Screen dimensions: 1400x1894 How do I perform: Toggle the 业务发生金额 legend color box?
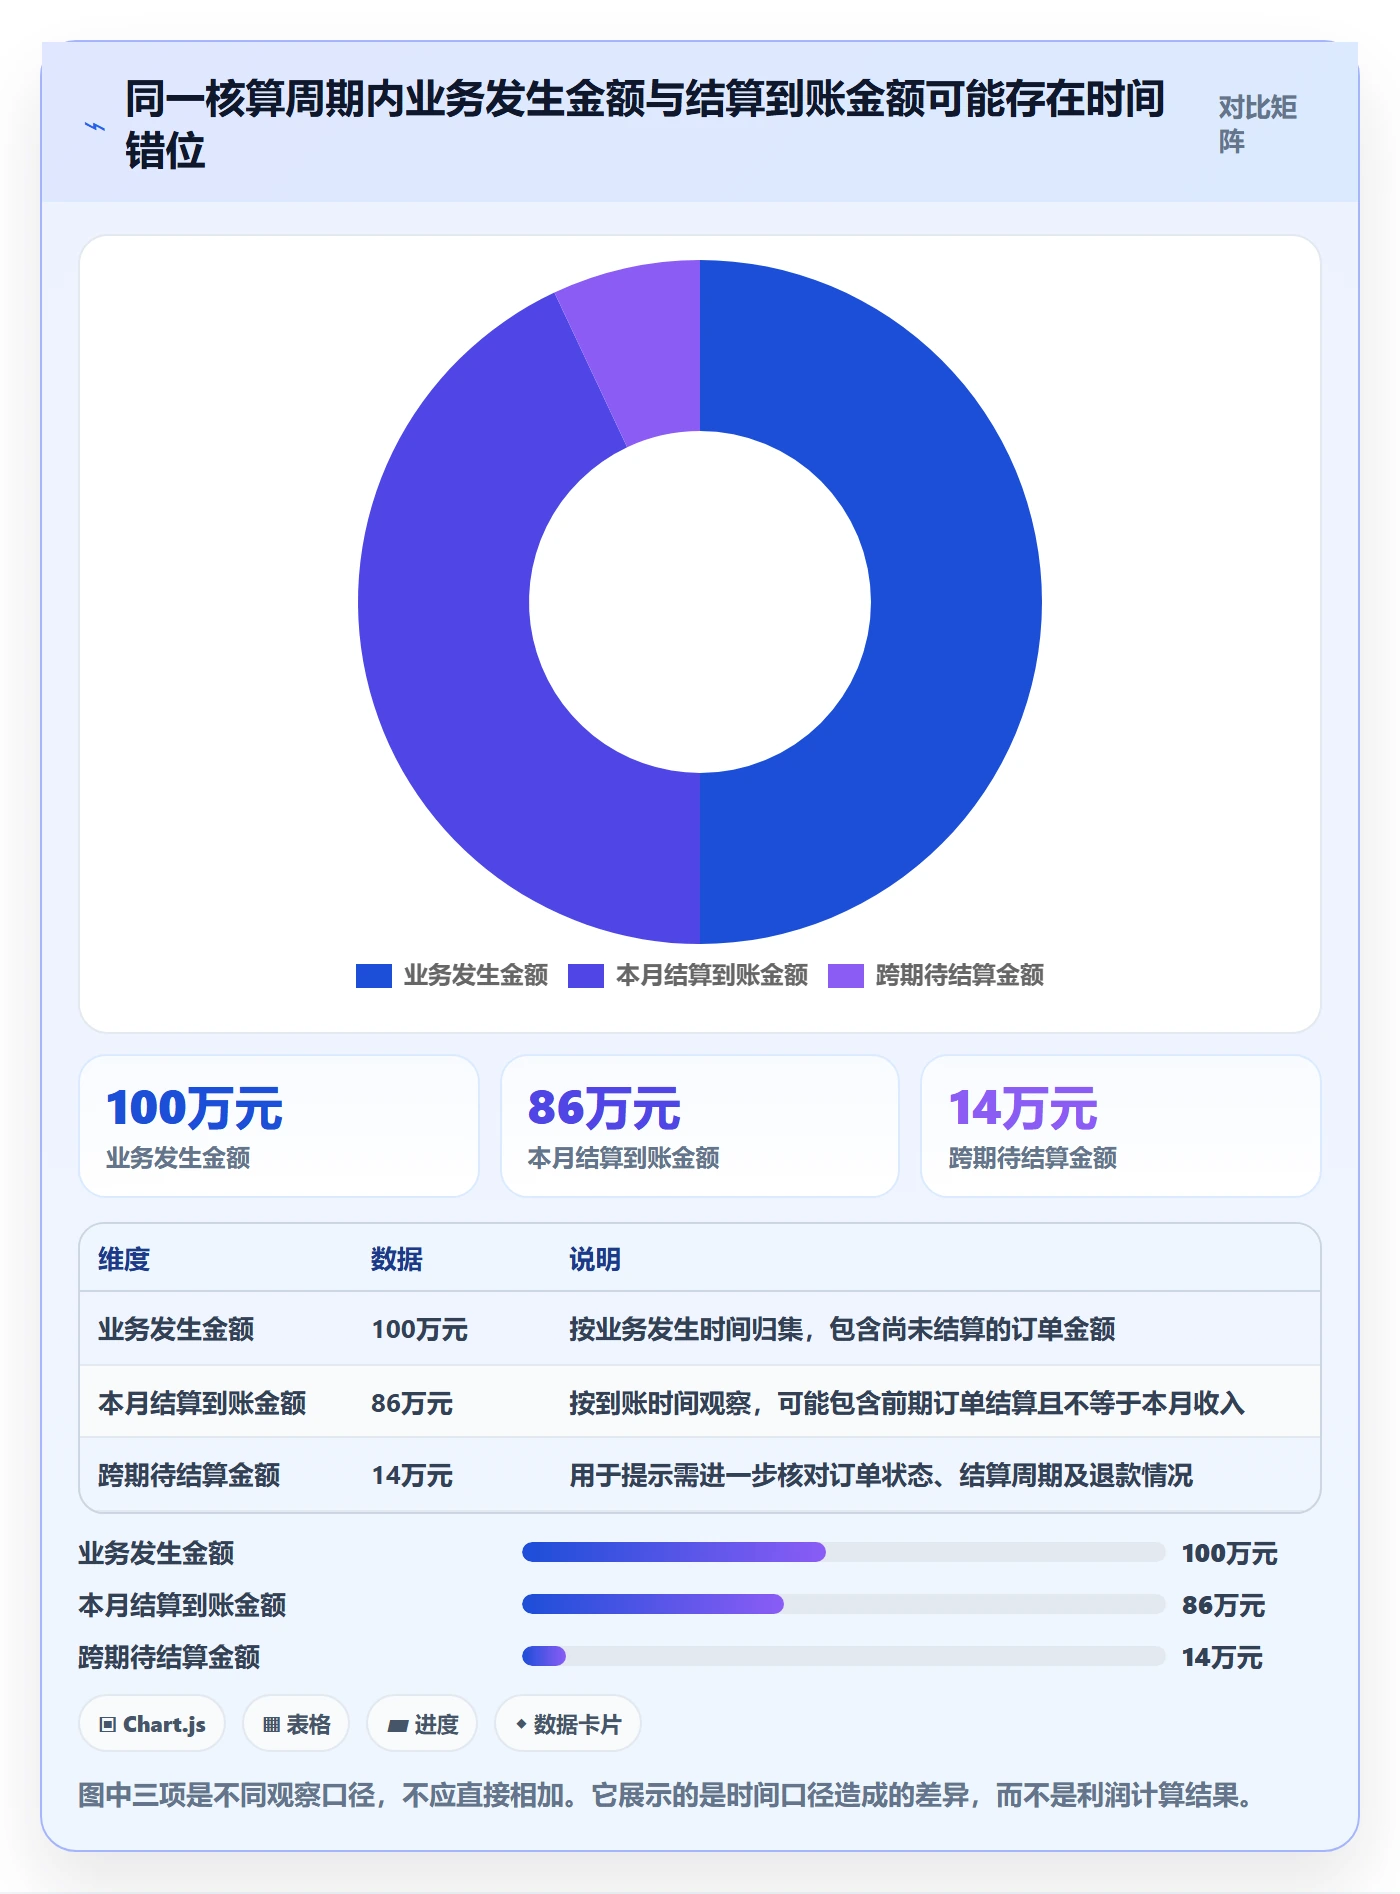(373, 975)
